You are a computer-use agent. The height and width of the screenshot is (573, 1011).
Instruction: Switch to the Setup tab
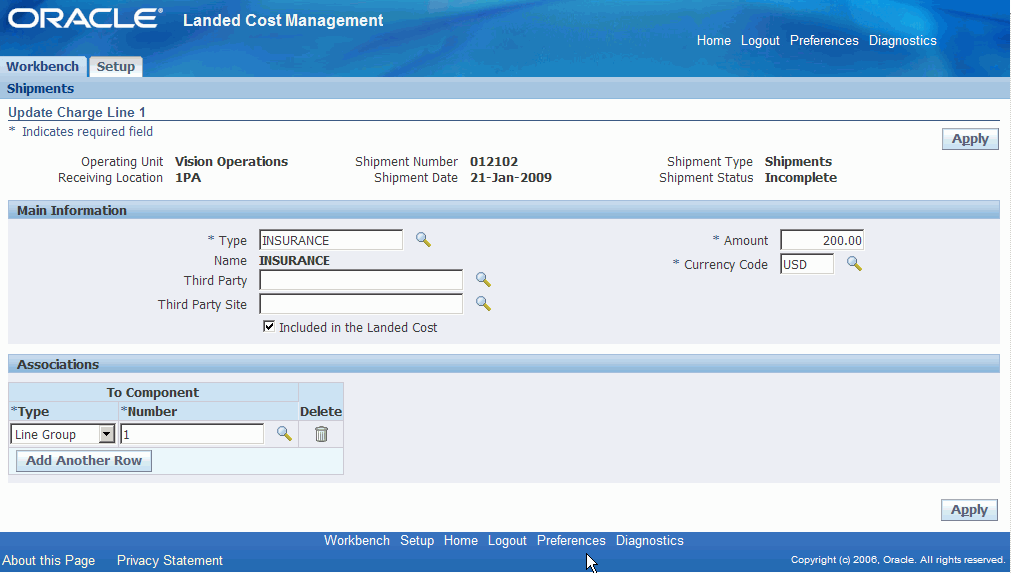[x=115, y=66]
